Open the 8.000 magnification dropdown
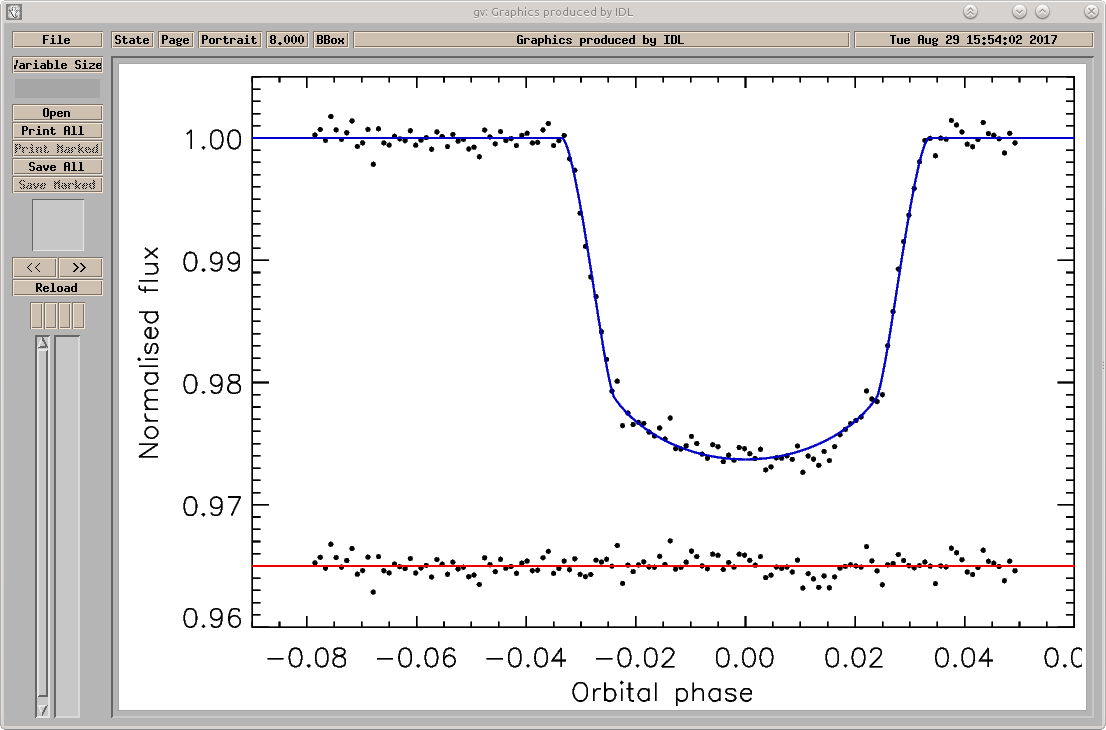This screenshot has width=1106, height=730. 287,39
